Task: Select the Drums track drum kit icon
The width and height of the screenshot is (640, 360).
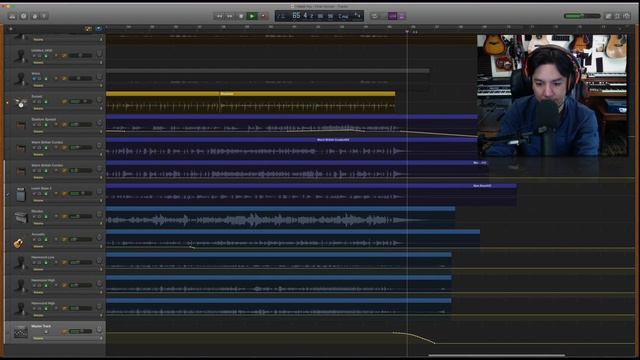Action: (x=20, y=102)
